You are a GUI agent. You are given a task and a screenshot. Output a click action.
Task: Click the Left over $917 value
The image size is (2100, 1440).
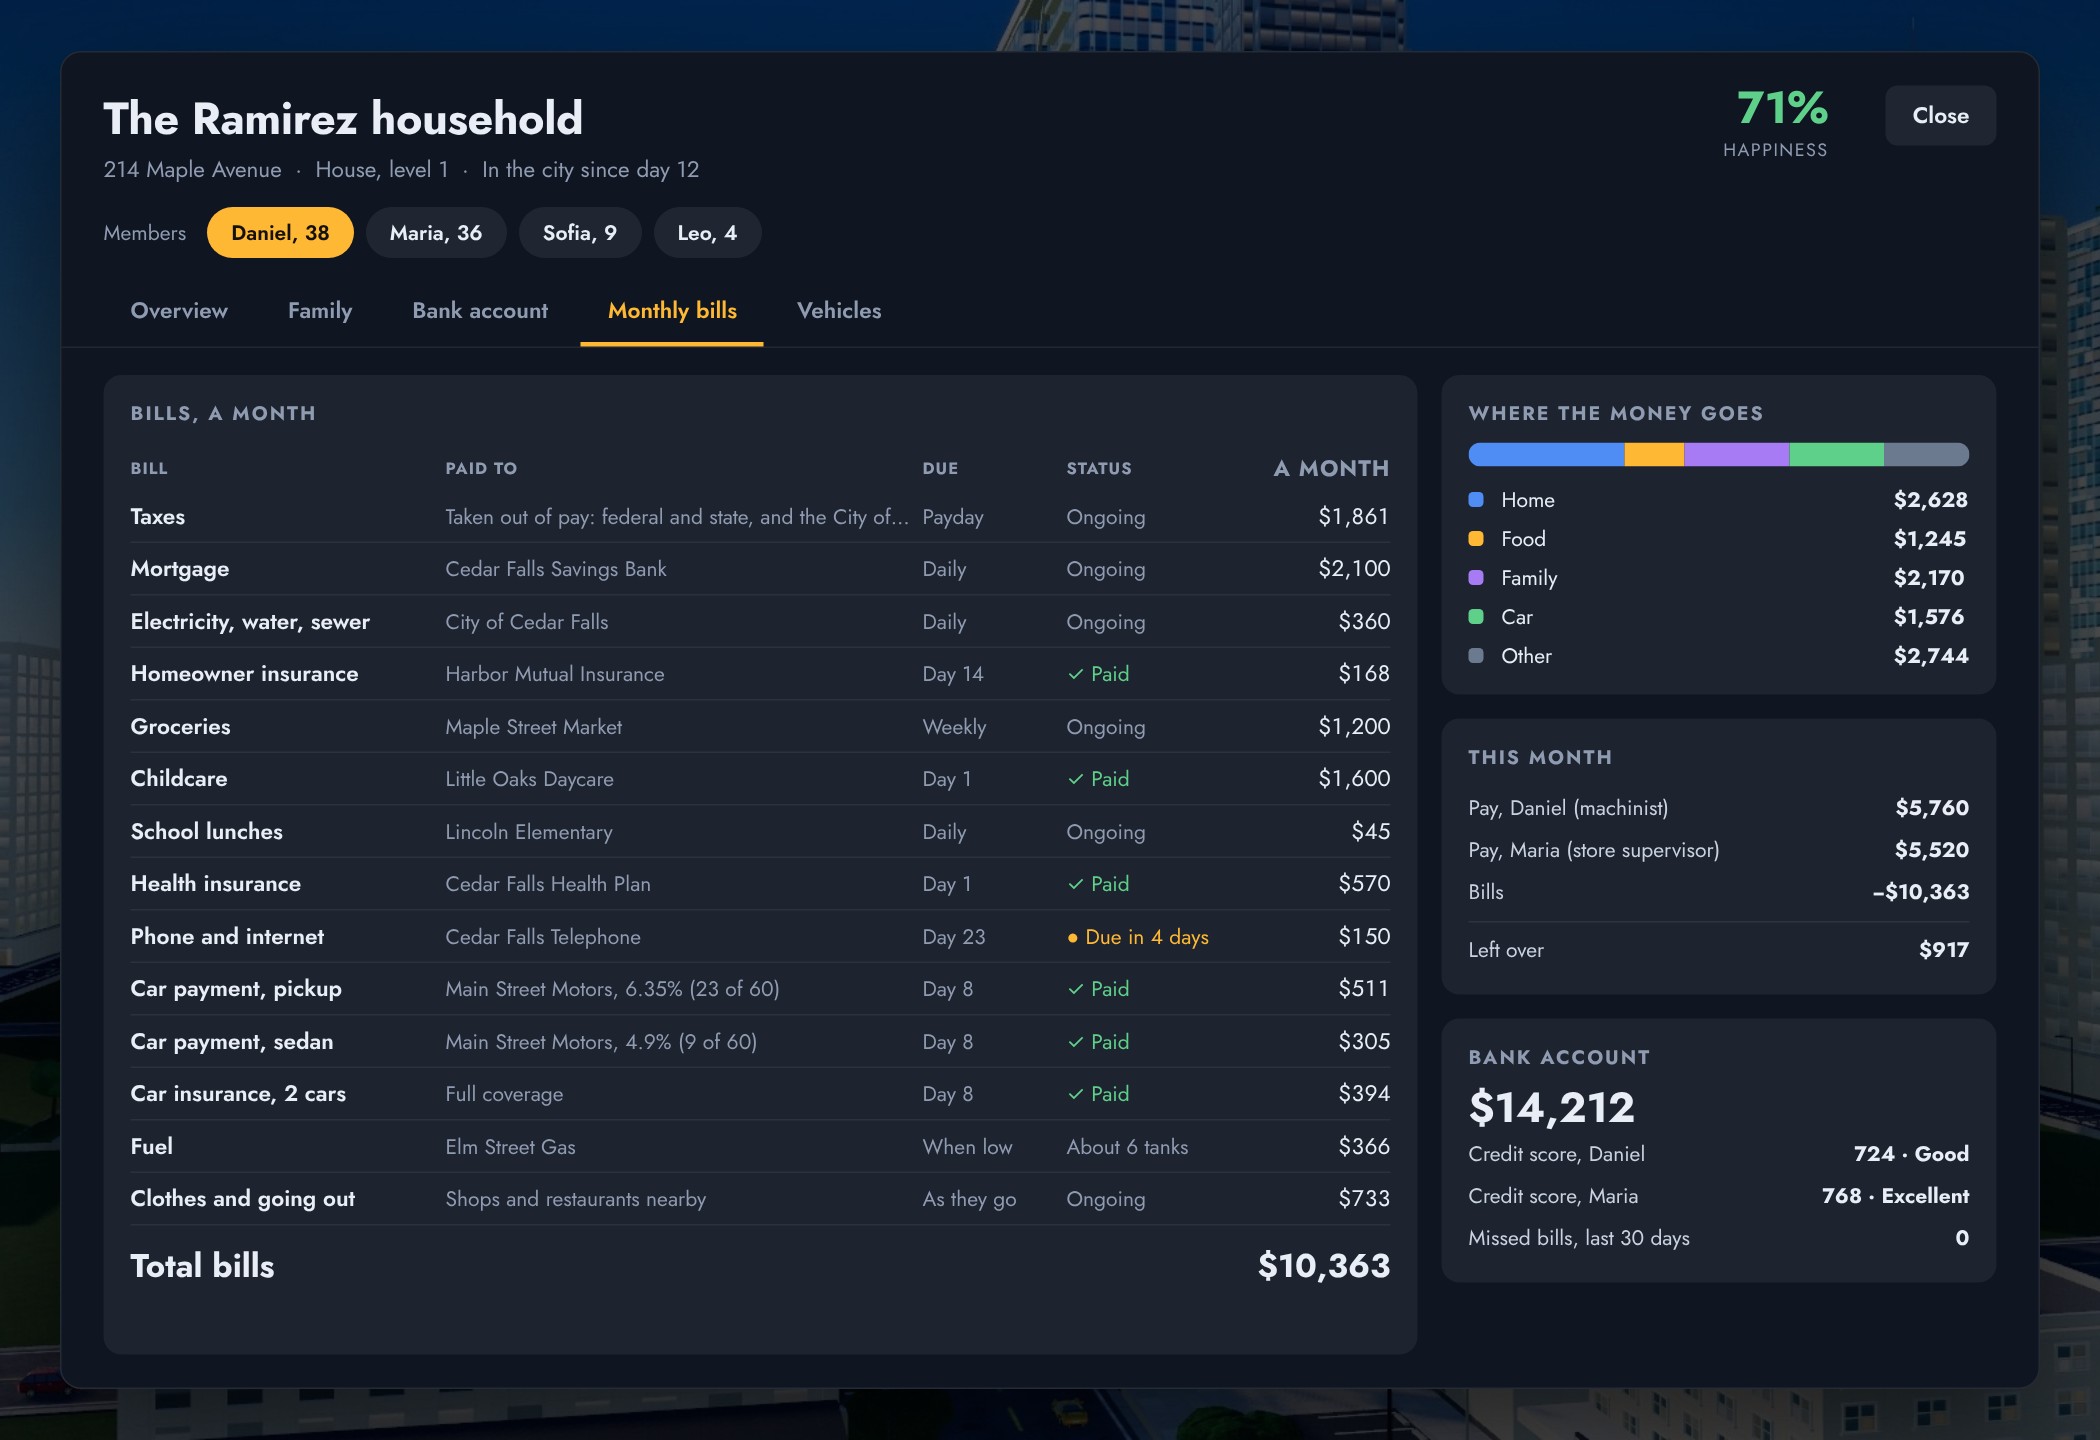1943,950
